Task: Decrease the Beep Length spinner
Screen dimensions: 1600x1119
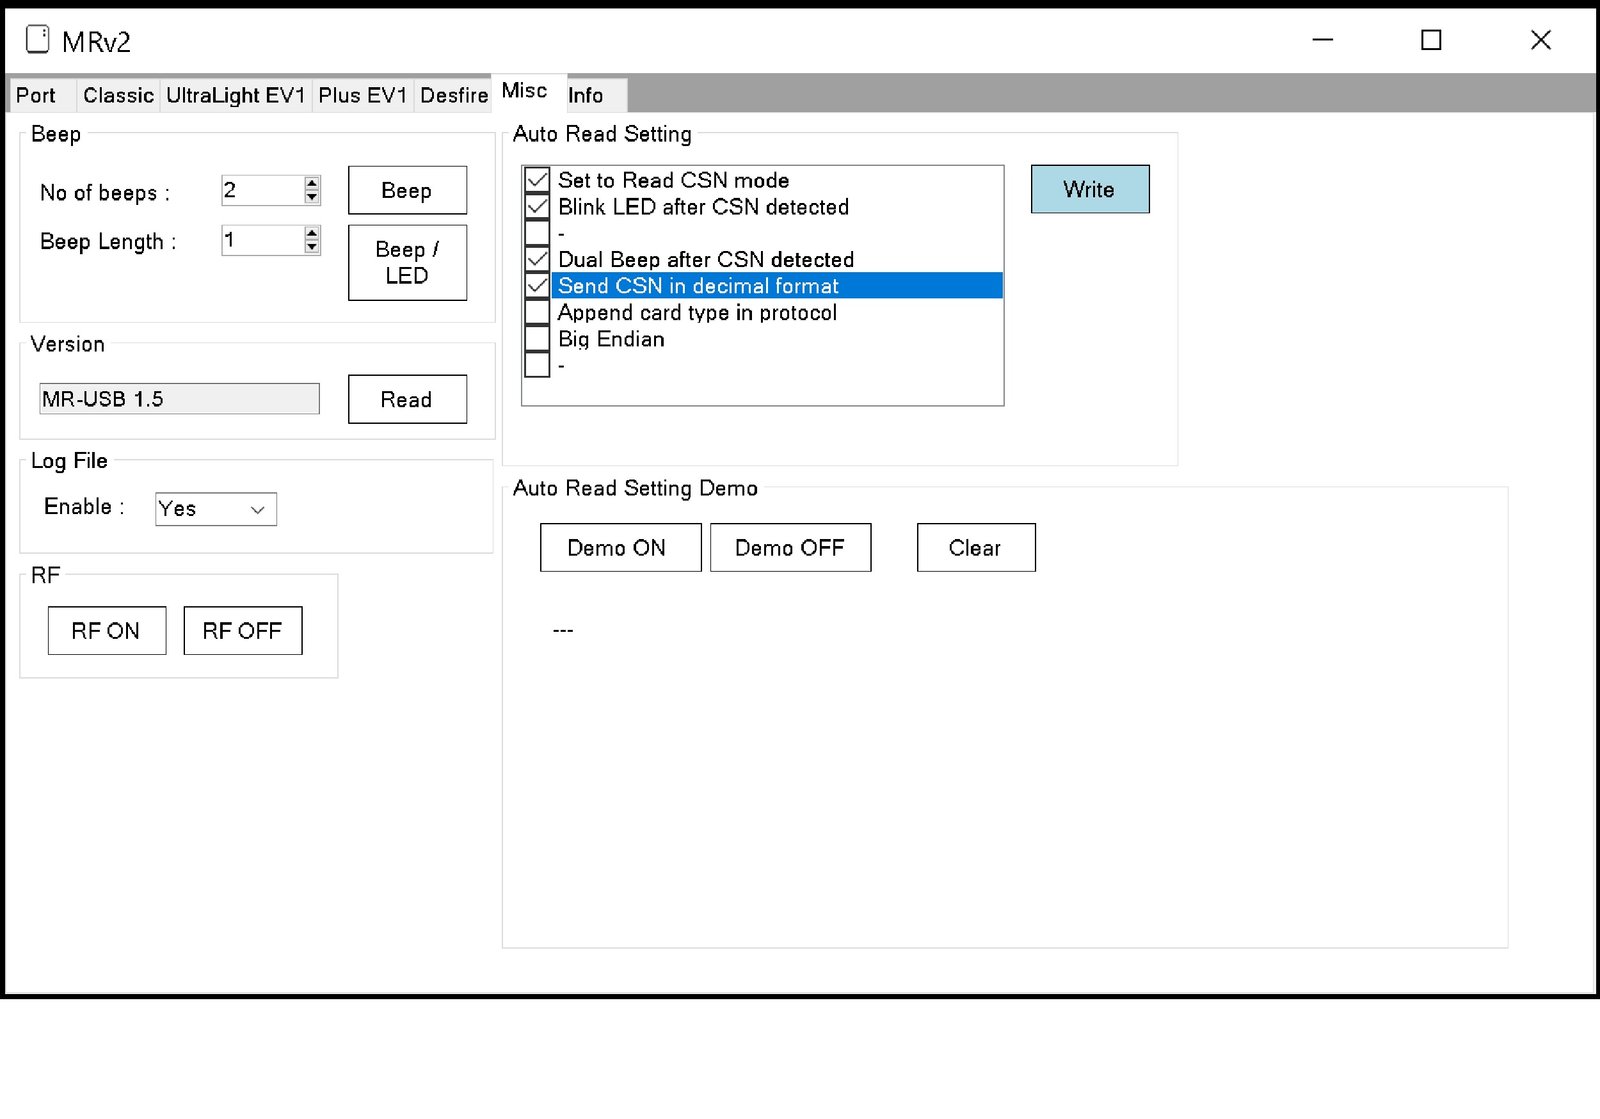Action: click(312, 247)
